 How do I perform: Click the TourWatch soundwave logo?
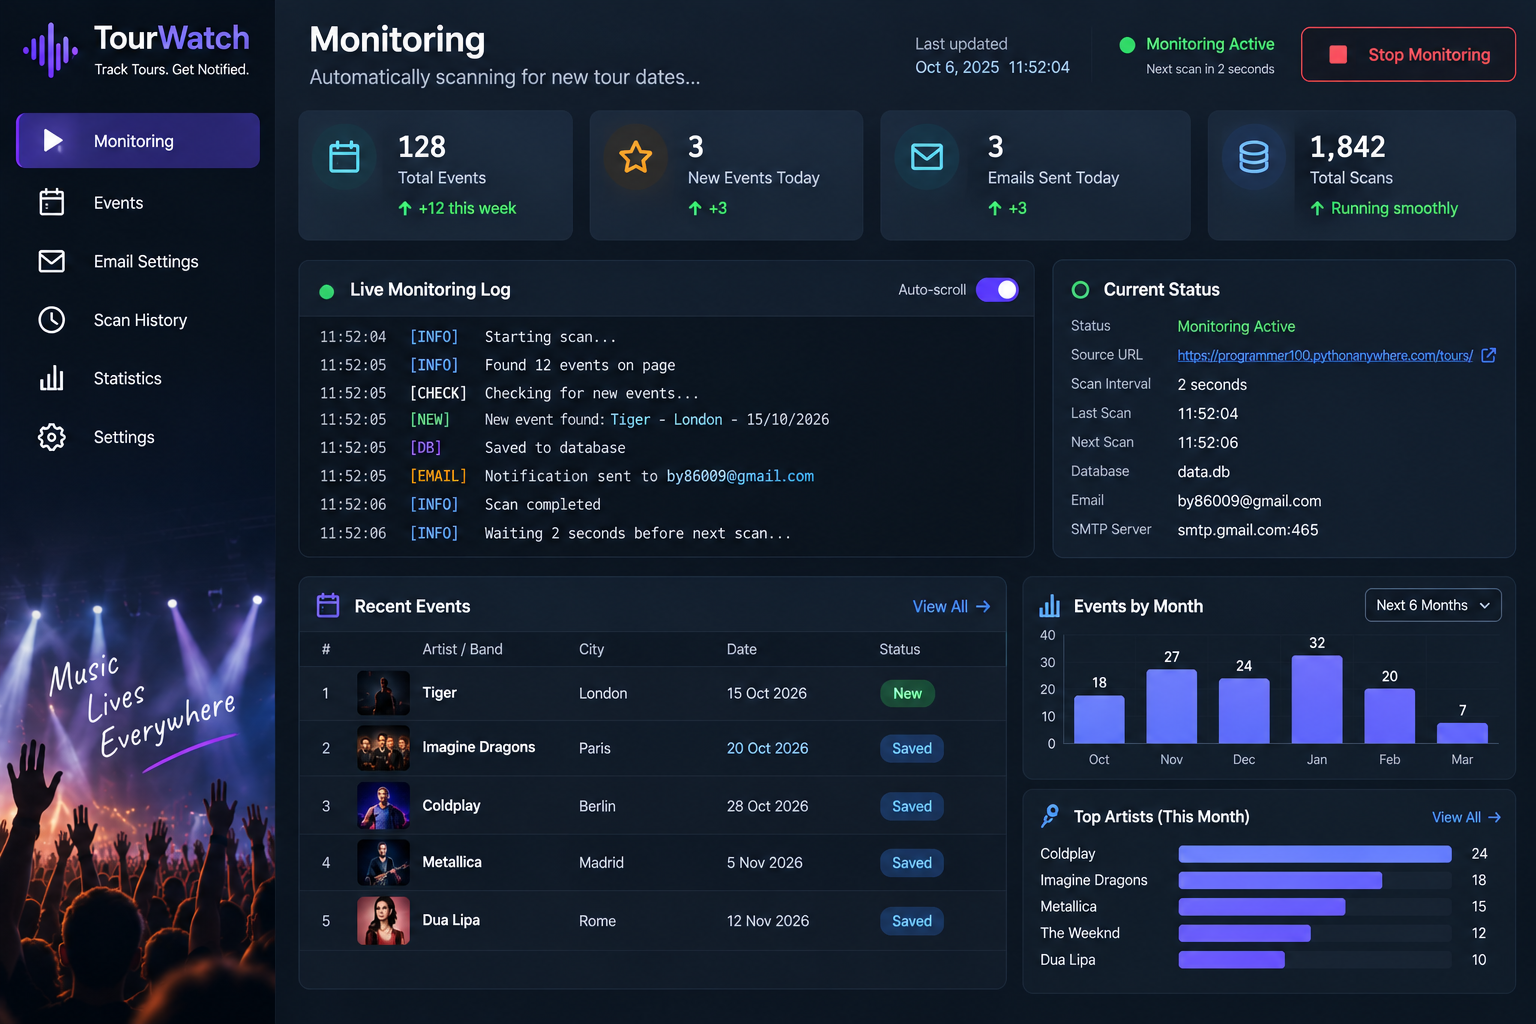click(x=50, y=50)
